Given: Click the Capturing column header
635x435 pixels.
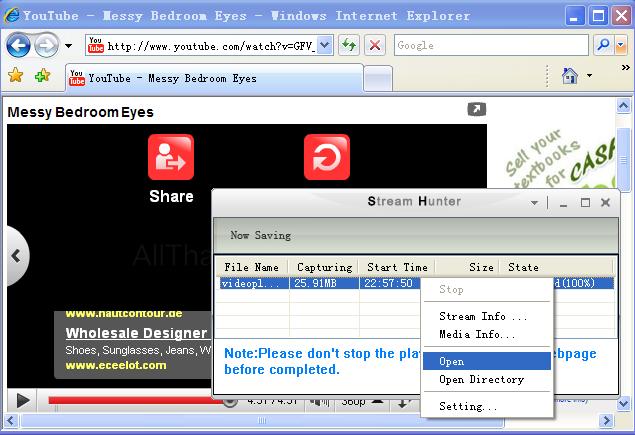Looking at the screenshot, I should (x=324, y=267).
